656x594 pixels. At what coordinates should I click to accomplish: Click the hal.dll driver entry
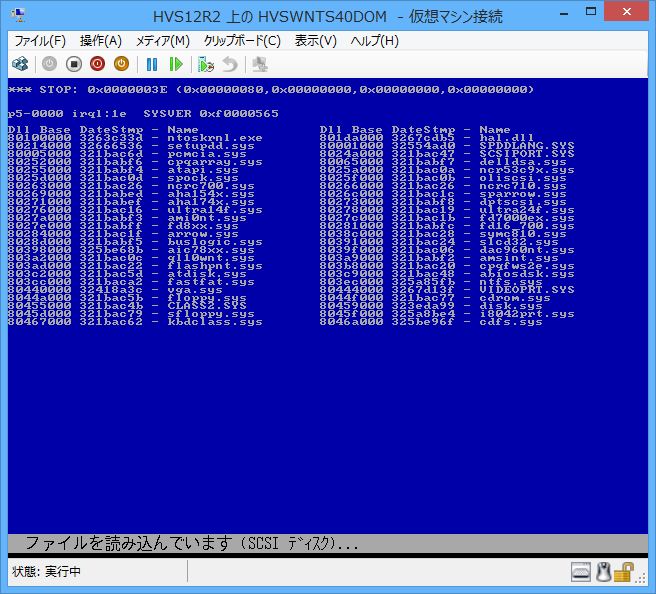click(x=507, y=138)
